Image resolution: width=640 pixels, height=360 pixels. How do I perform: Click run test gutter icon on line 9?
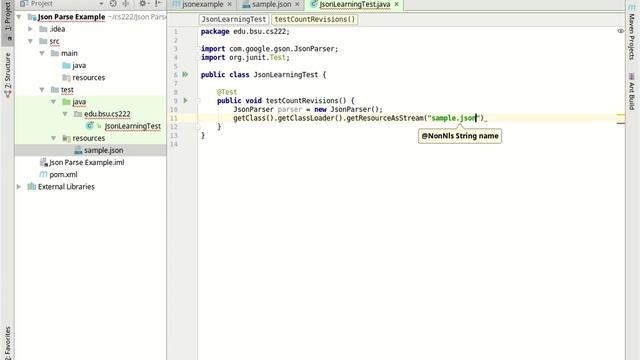point(185,100)
